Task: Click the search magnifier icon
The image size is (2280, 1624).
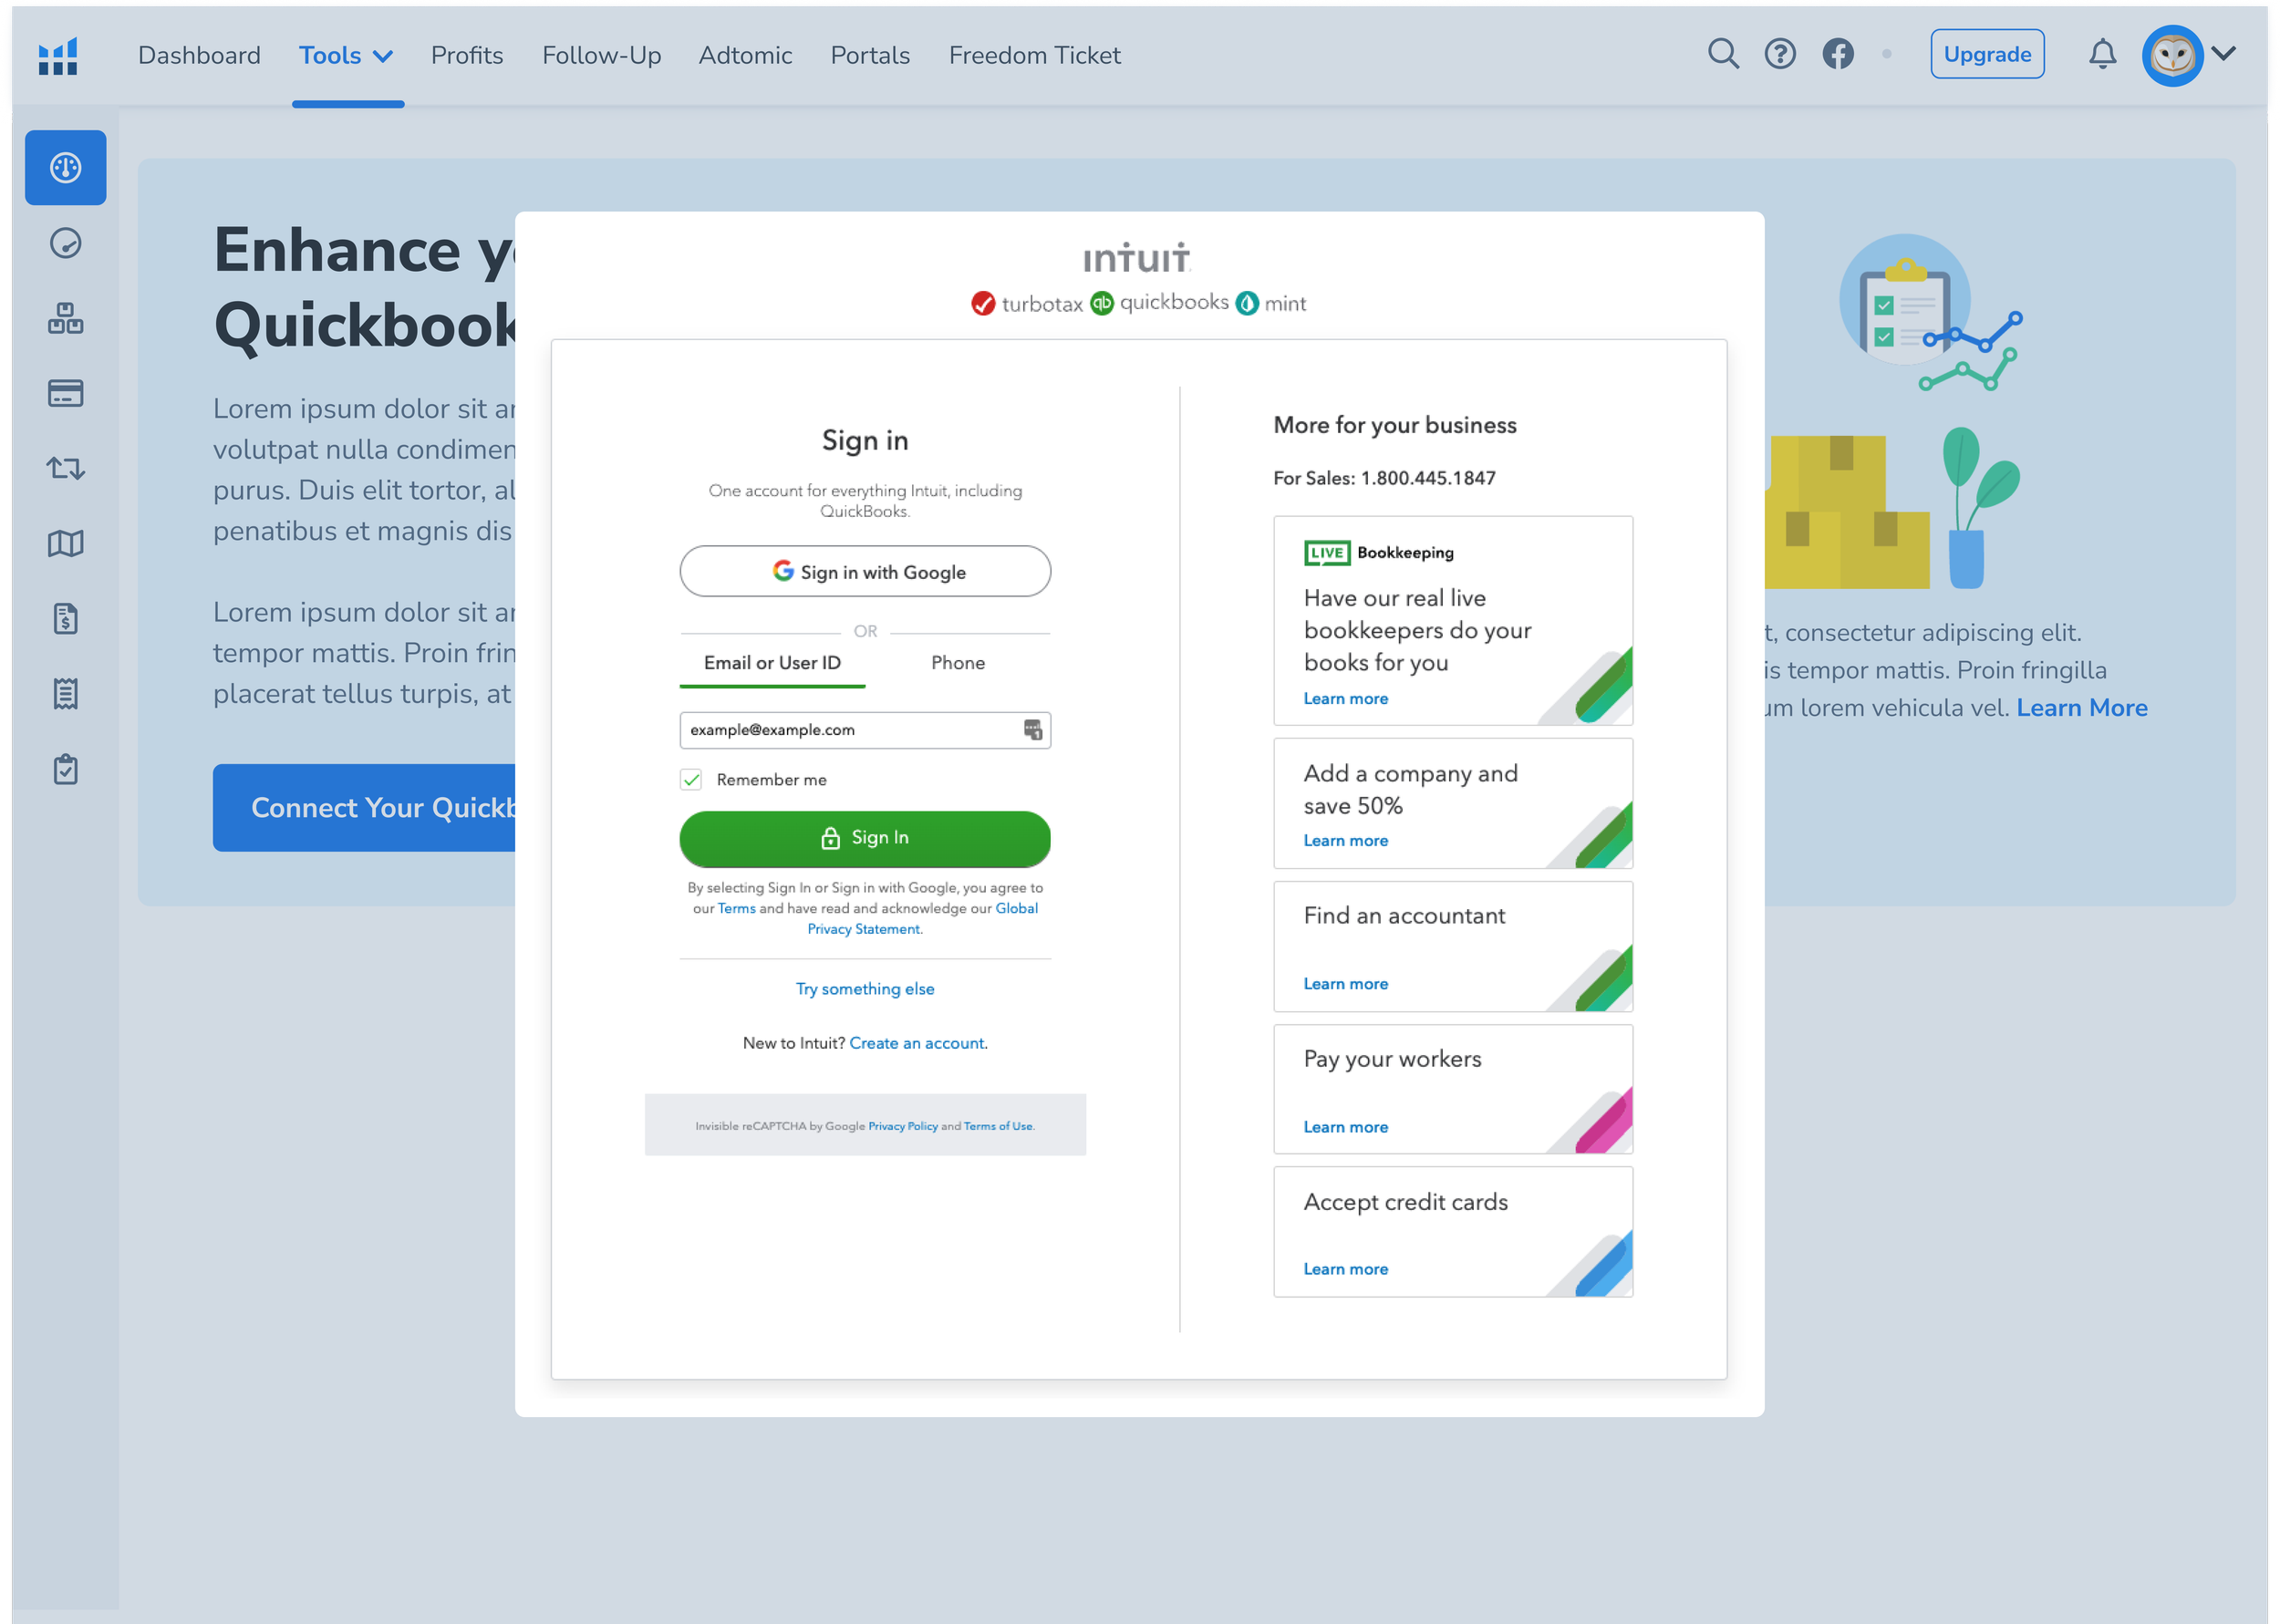Action: (x=1722, y=54)
